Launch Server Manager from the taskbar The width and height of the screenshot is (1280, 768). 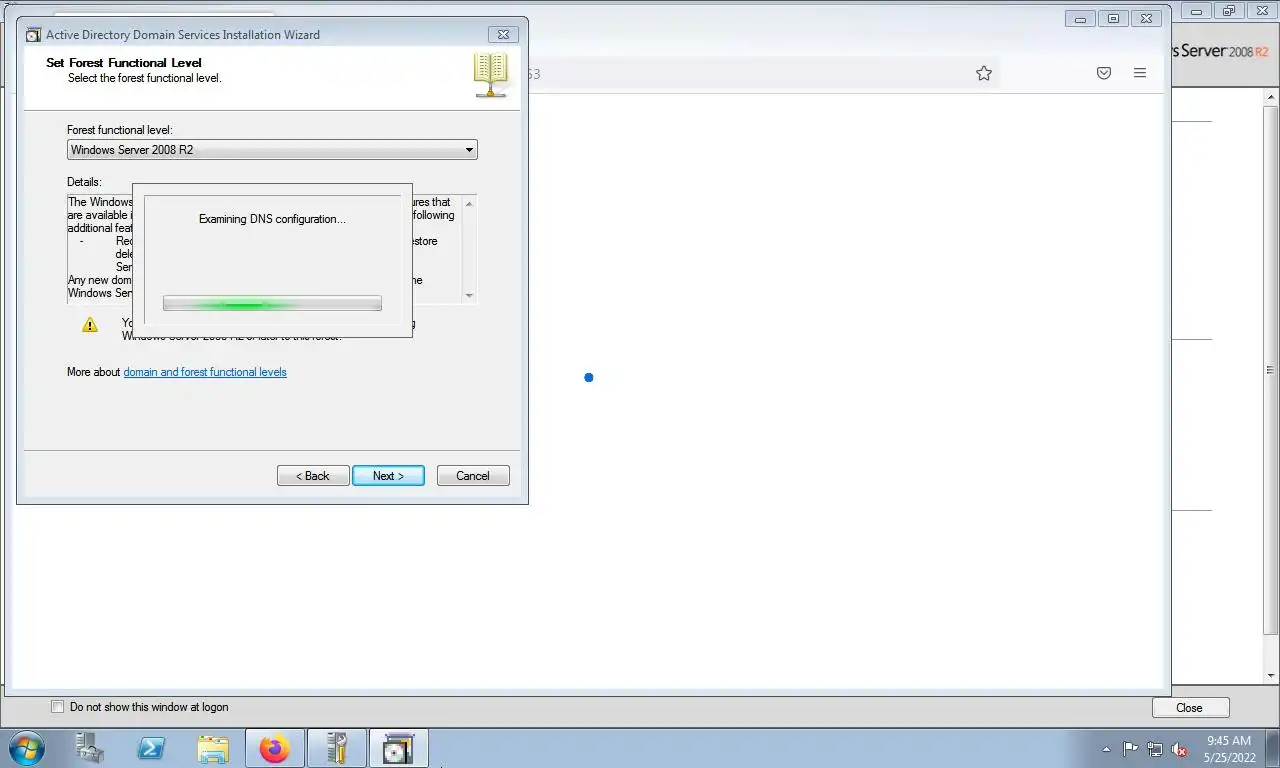click(89, 748)
